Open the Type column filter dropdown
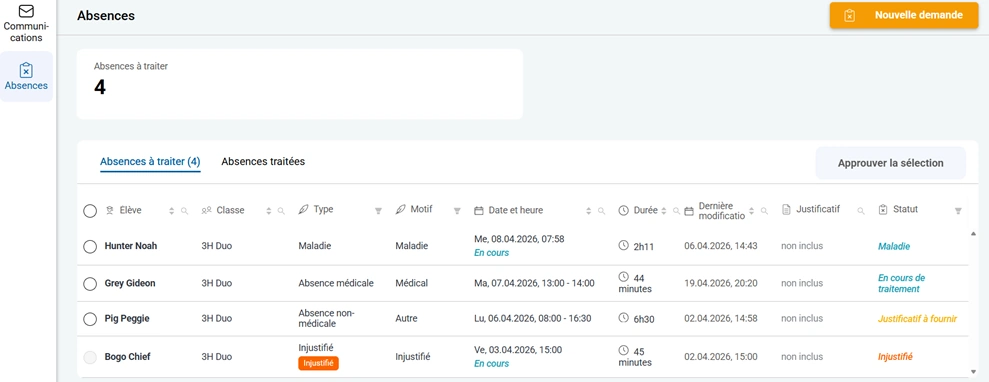This screenshot has height=382, width=989. click(x=378, y=211)
